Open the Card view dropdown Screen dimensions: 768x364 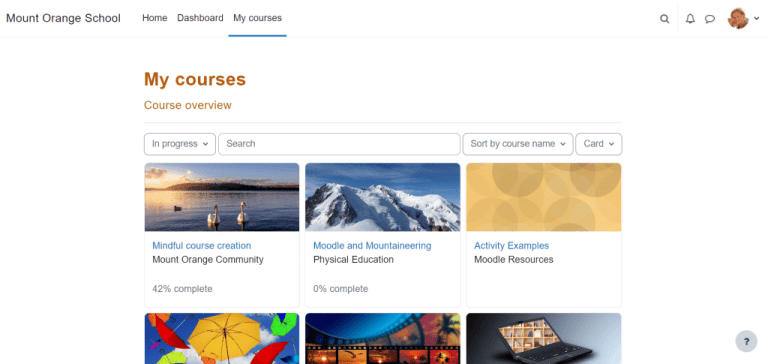click(599, 144)
